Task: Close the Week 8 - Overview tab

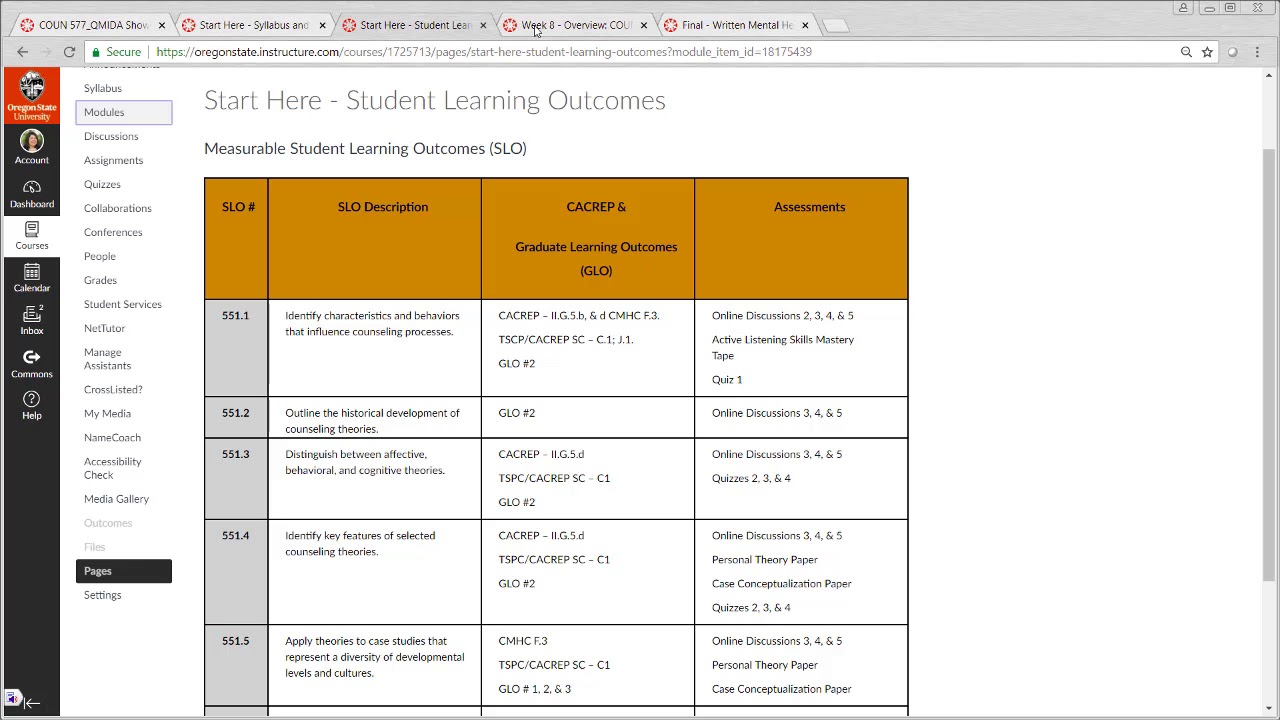Action: pyautogui.click(x=643, y=25)
